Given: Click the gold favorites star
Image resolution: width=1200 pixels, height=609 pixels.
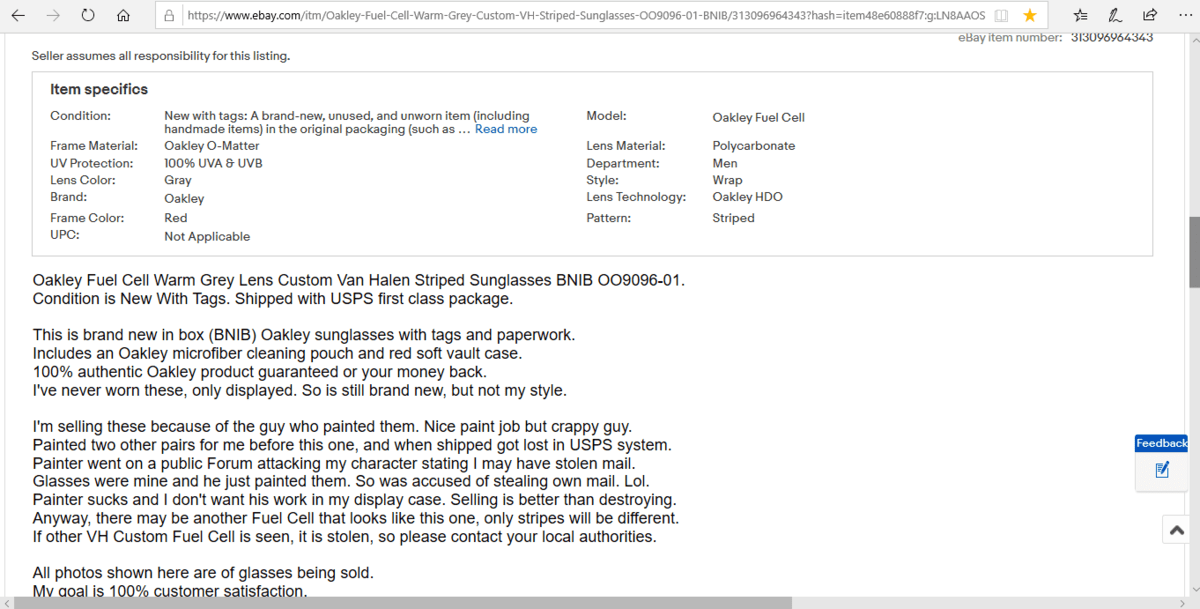Looking at the screenshot, I should [x=1030, y=15].
